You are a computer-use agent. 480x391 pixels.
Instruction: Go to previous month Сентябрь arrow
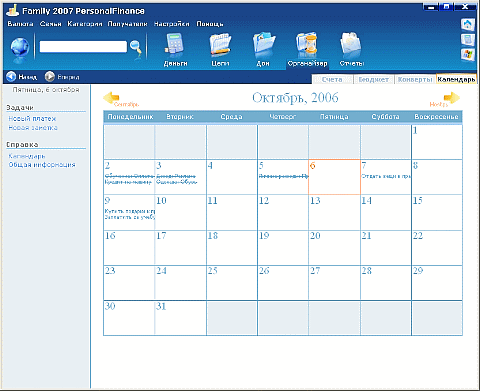111,97
